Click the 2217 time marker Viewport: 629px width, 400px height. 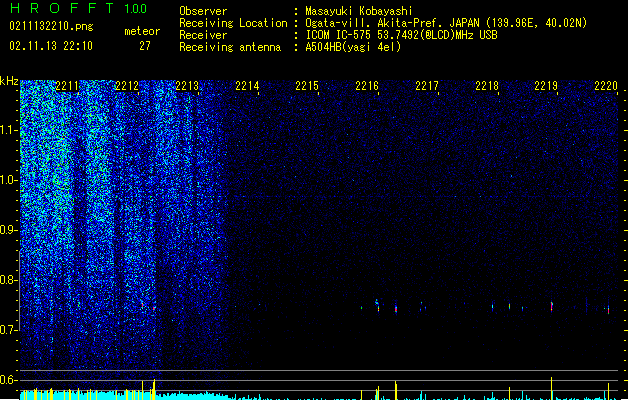pyautogui.click(x=427, y=86)
